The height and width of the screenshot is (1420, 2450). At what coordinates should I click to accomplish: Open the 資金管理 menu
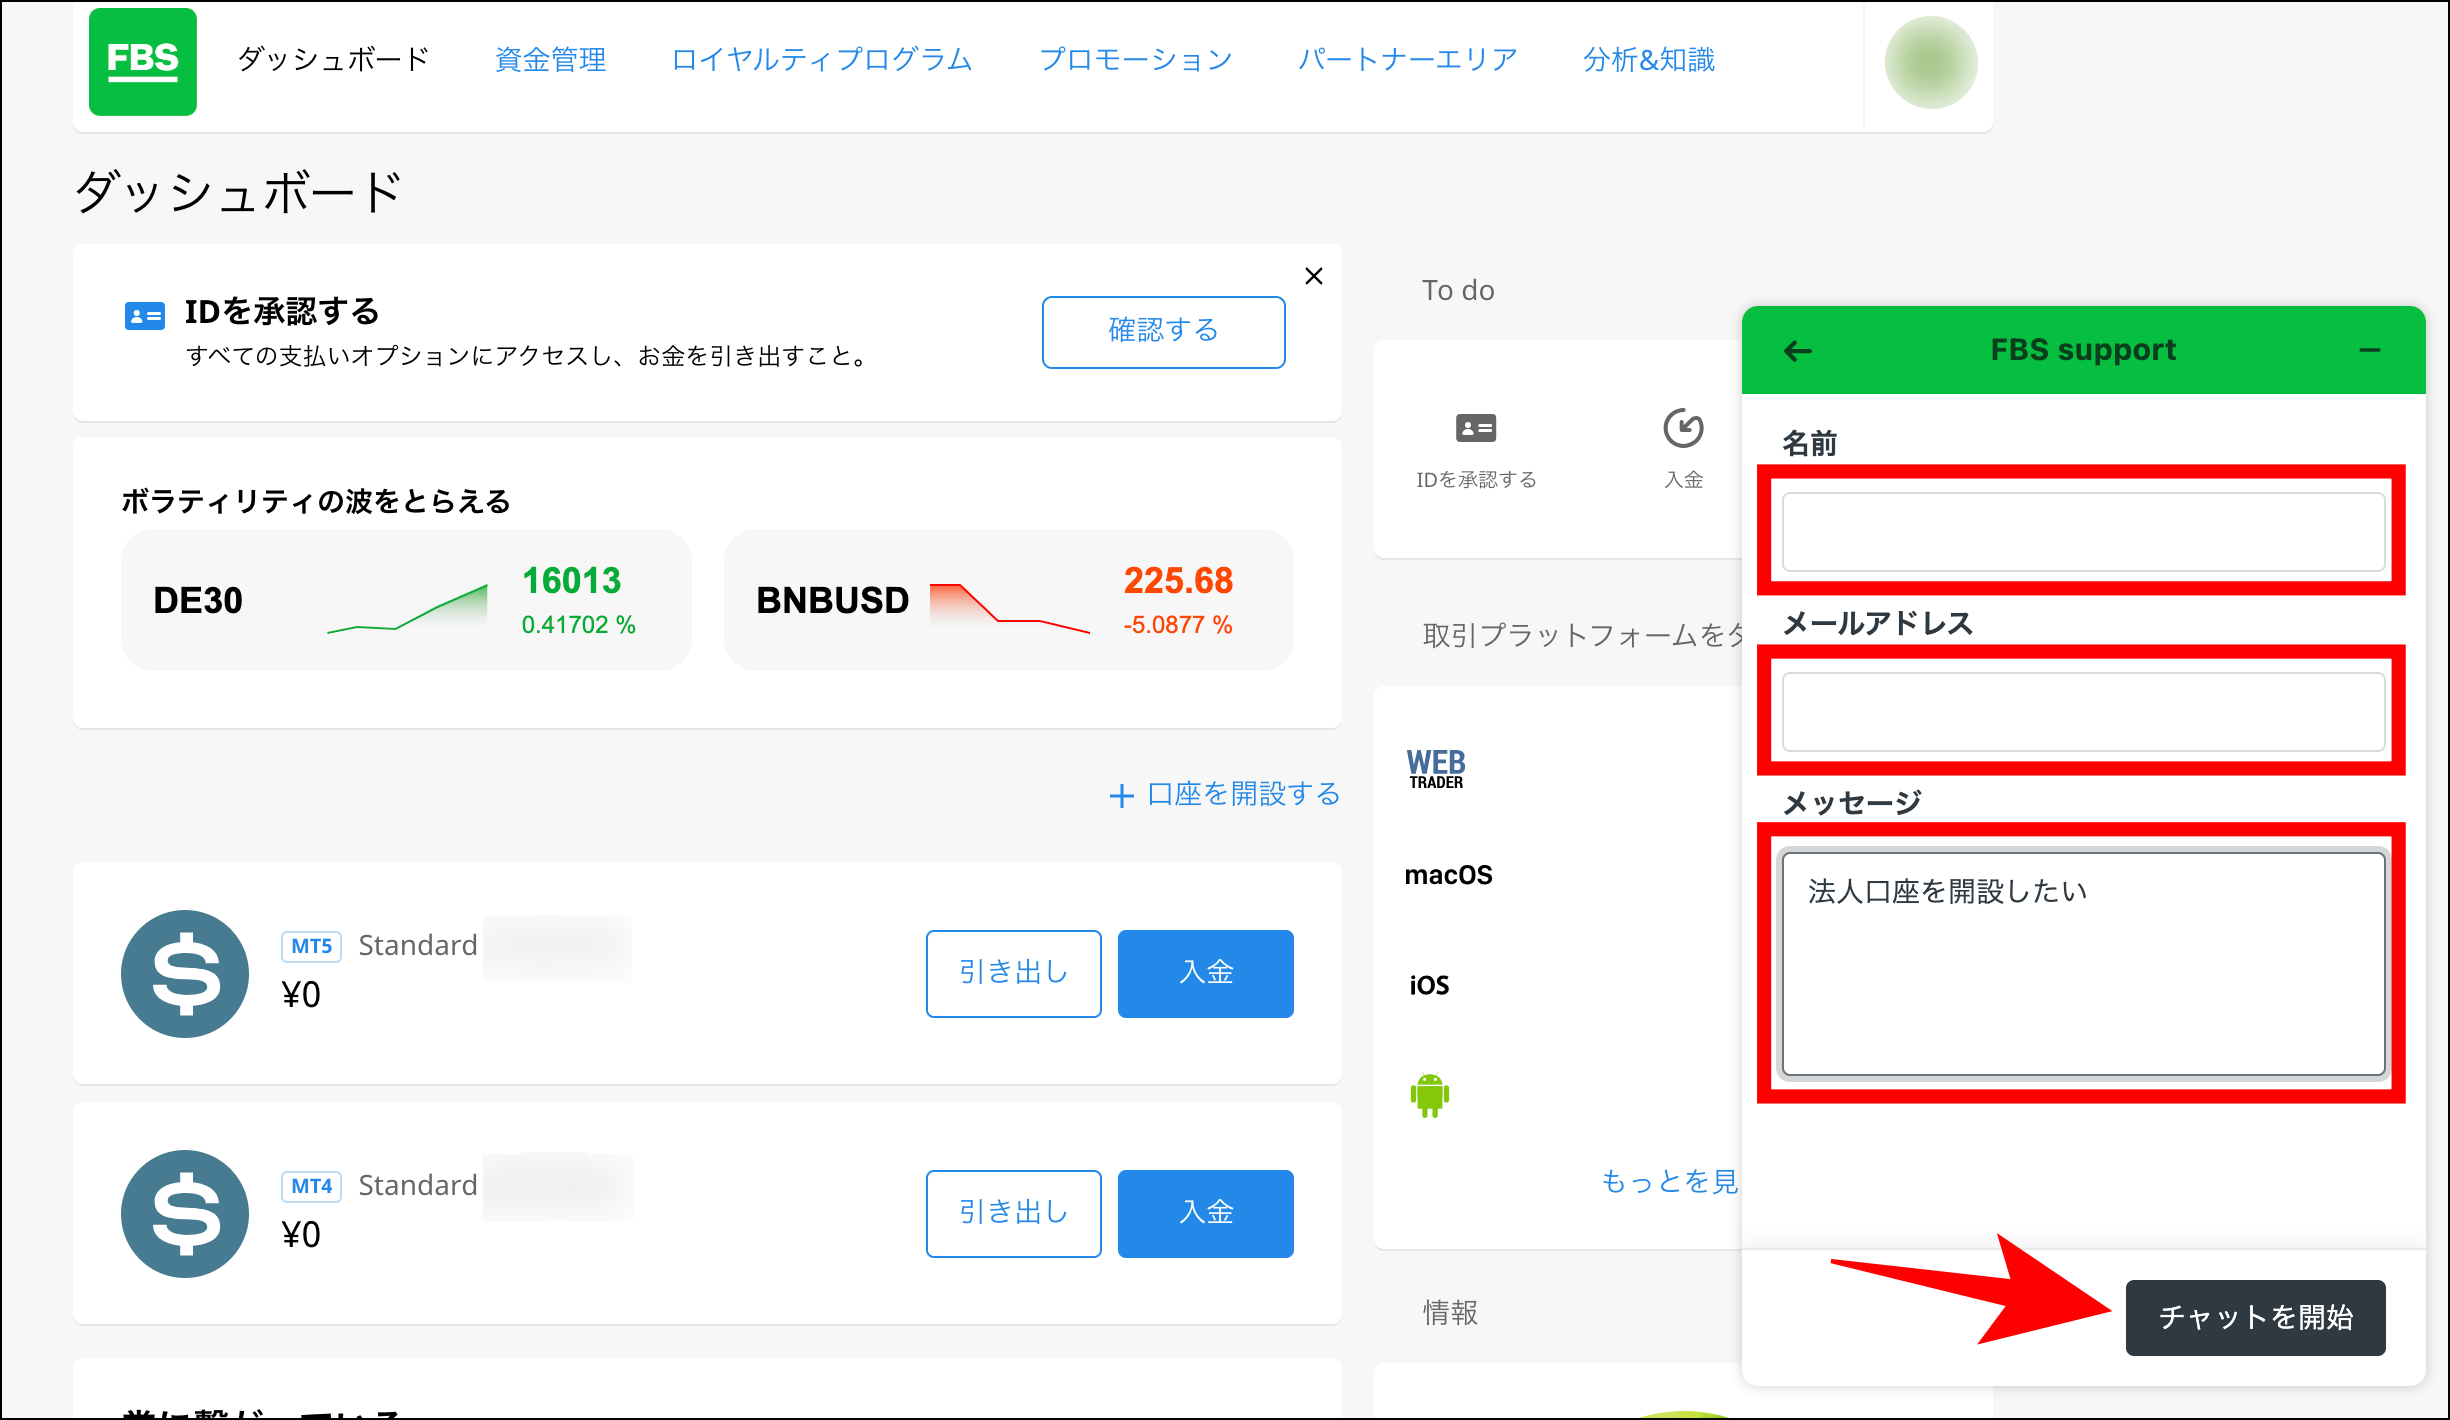pos(551,60)
